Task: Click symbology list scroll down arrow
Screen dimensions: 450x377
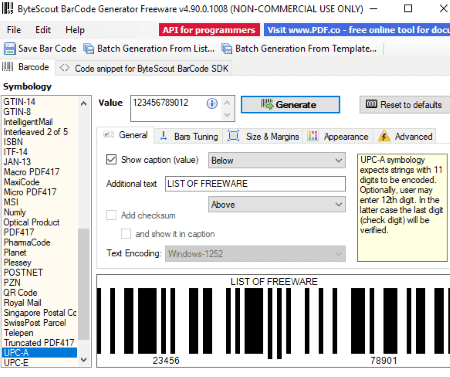Action: pyautogui.click(x=84, y=360)
